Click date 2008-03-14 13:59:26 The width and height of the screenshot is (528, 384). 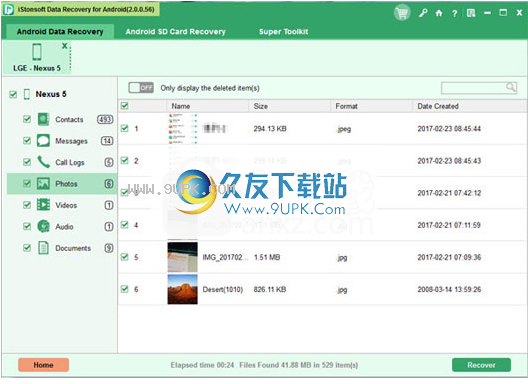(449, 289)
